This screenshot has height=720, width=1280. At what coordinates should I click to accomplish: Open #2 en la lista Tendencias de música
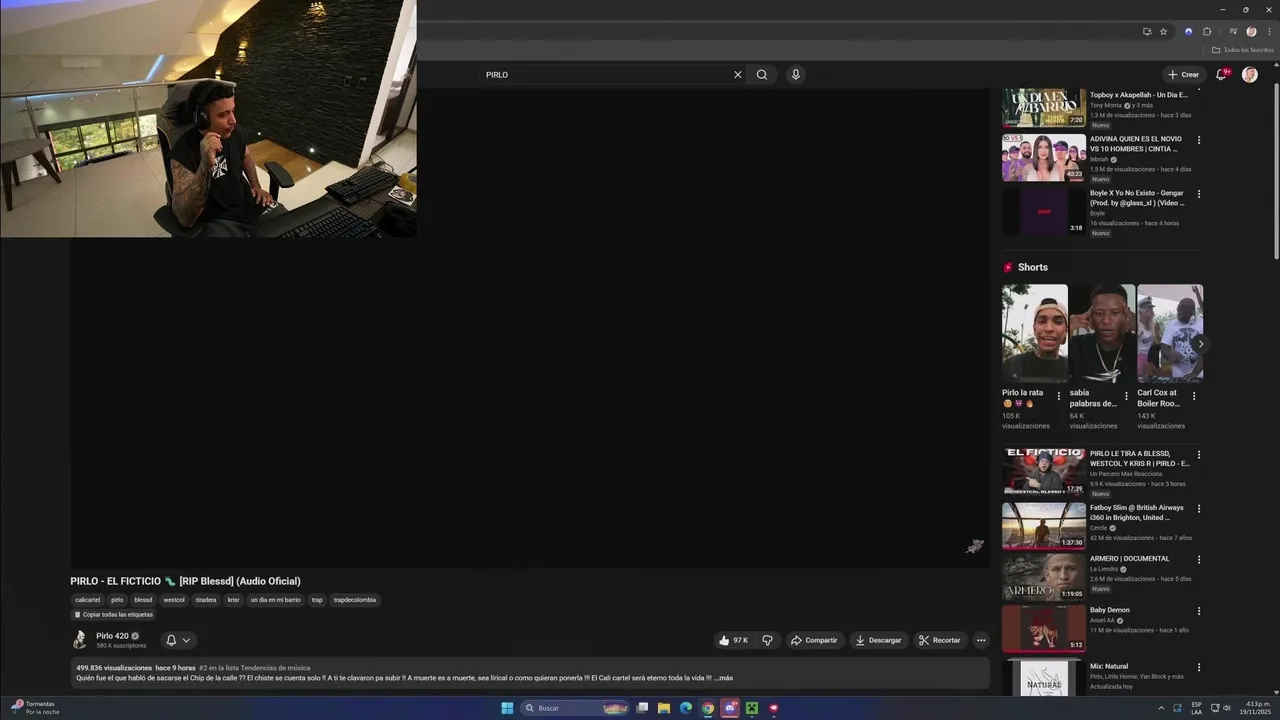[x=254, y=667]
